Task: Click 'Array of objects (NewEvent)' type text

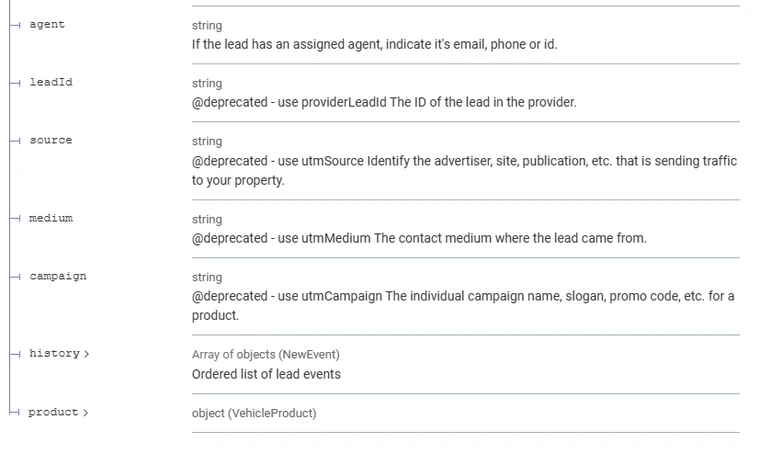Action: point(266,355)
